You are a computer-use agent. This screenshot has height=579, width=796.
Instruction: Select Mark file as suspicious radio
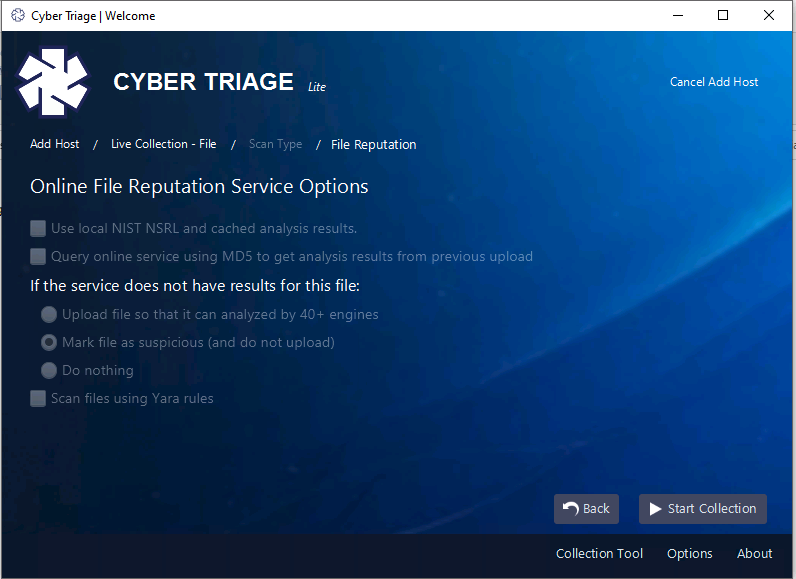click(49, 343)
